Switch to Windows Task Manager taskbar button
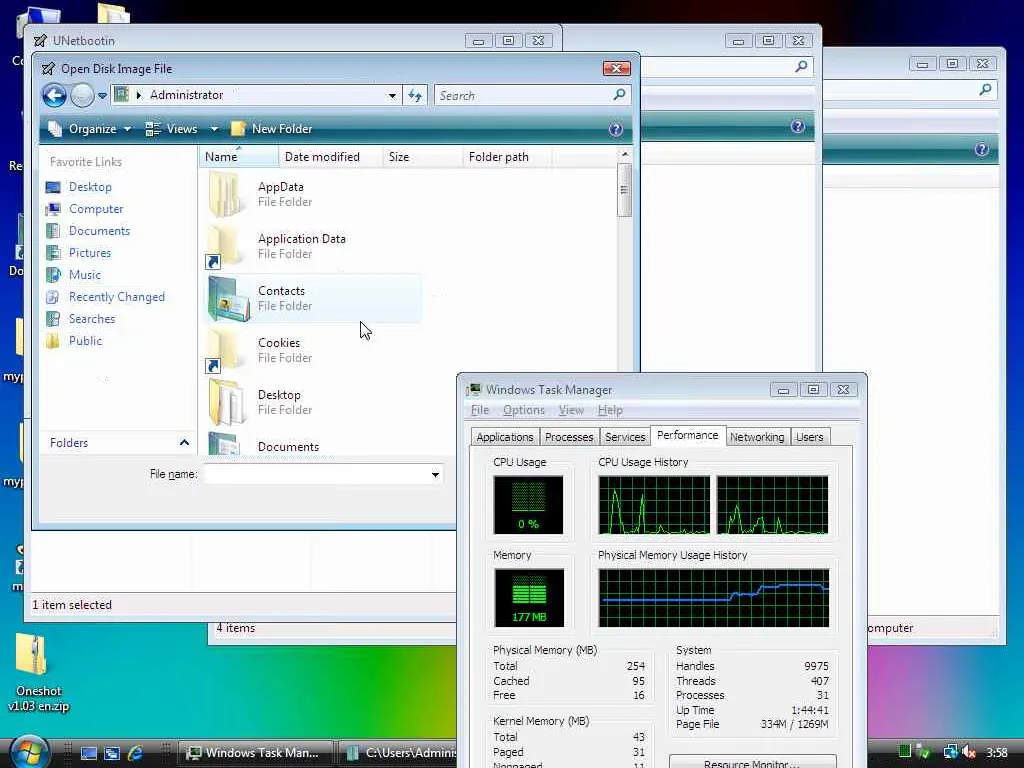The width and height of the screenshot is (1024, 768). (255, 753)
